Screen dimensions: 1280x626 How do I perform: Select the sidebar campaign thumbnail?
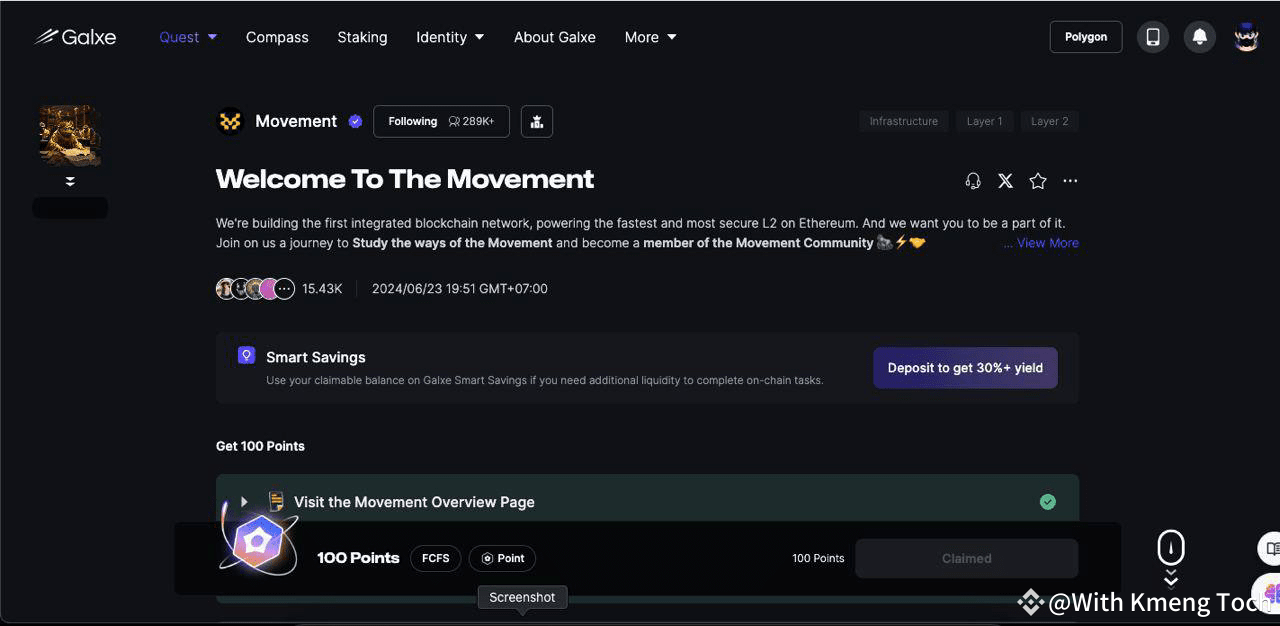coord(70,135)
